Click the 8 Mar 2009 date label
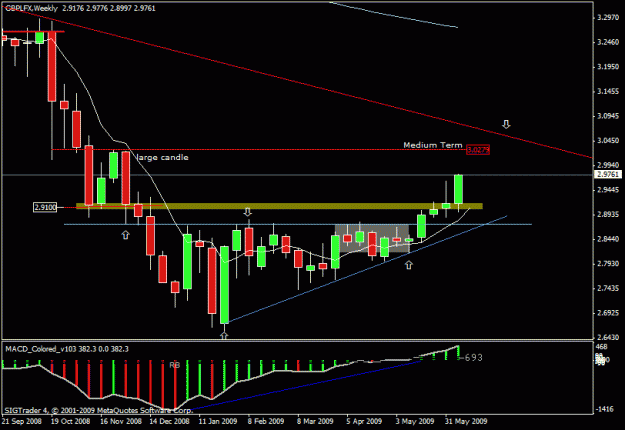Image resolution: width=625 pixels, height=430 pixels. coord(315,421)
